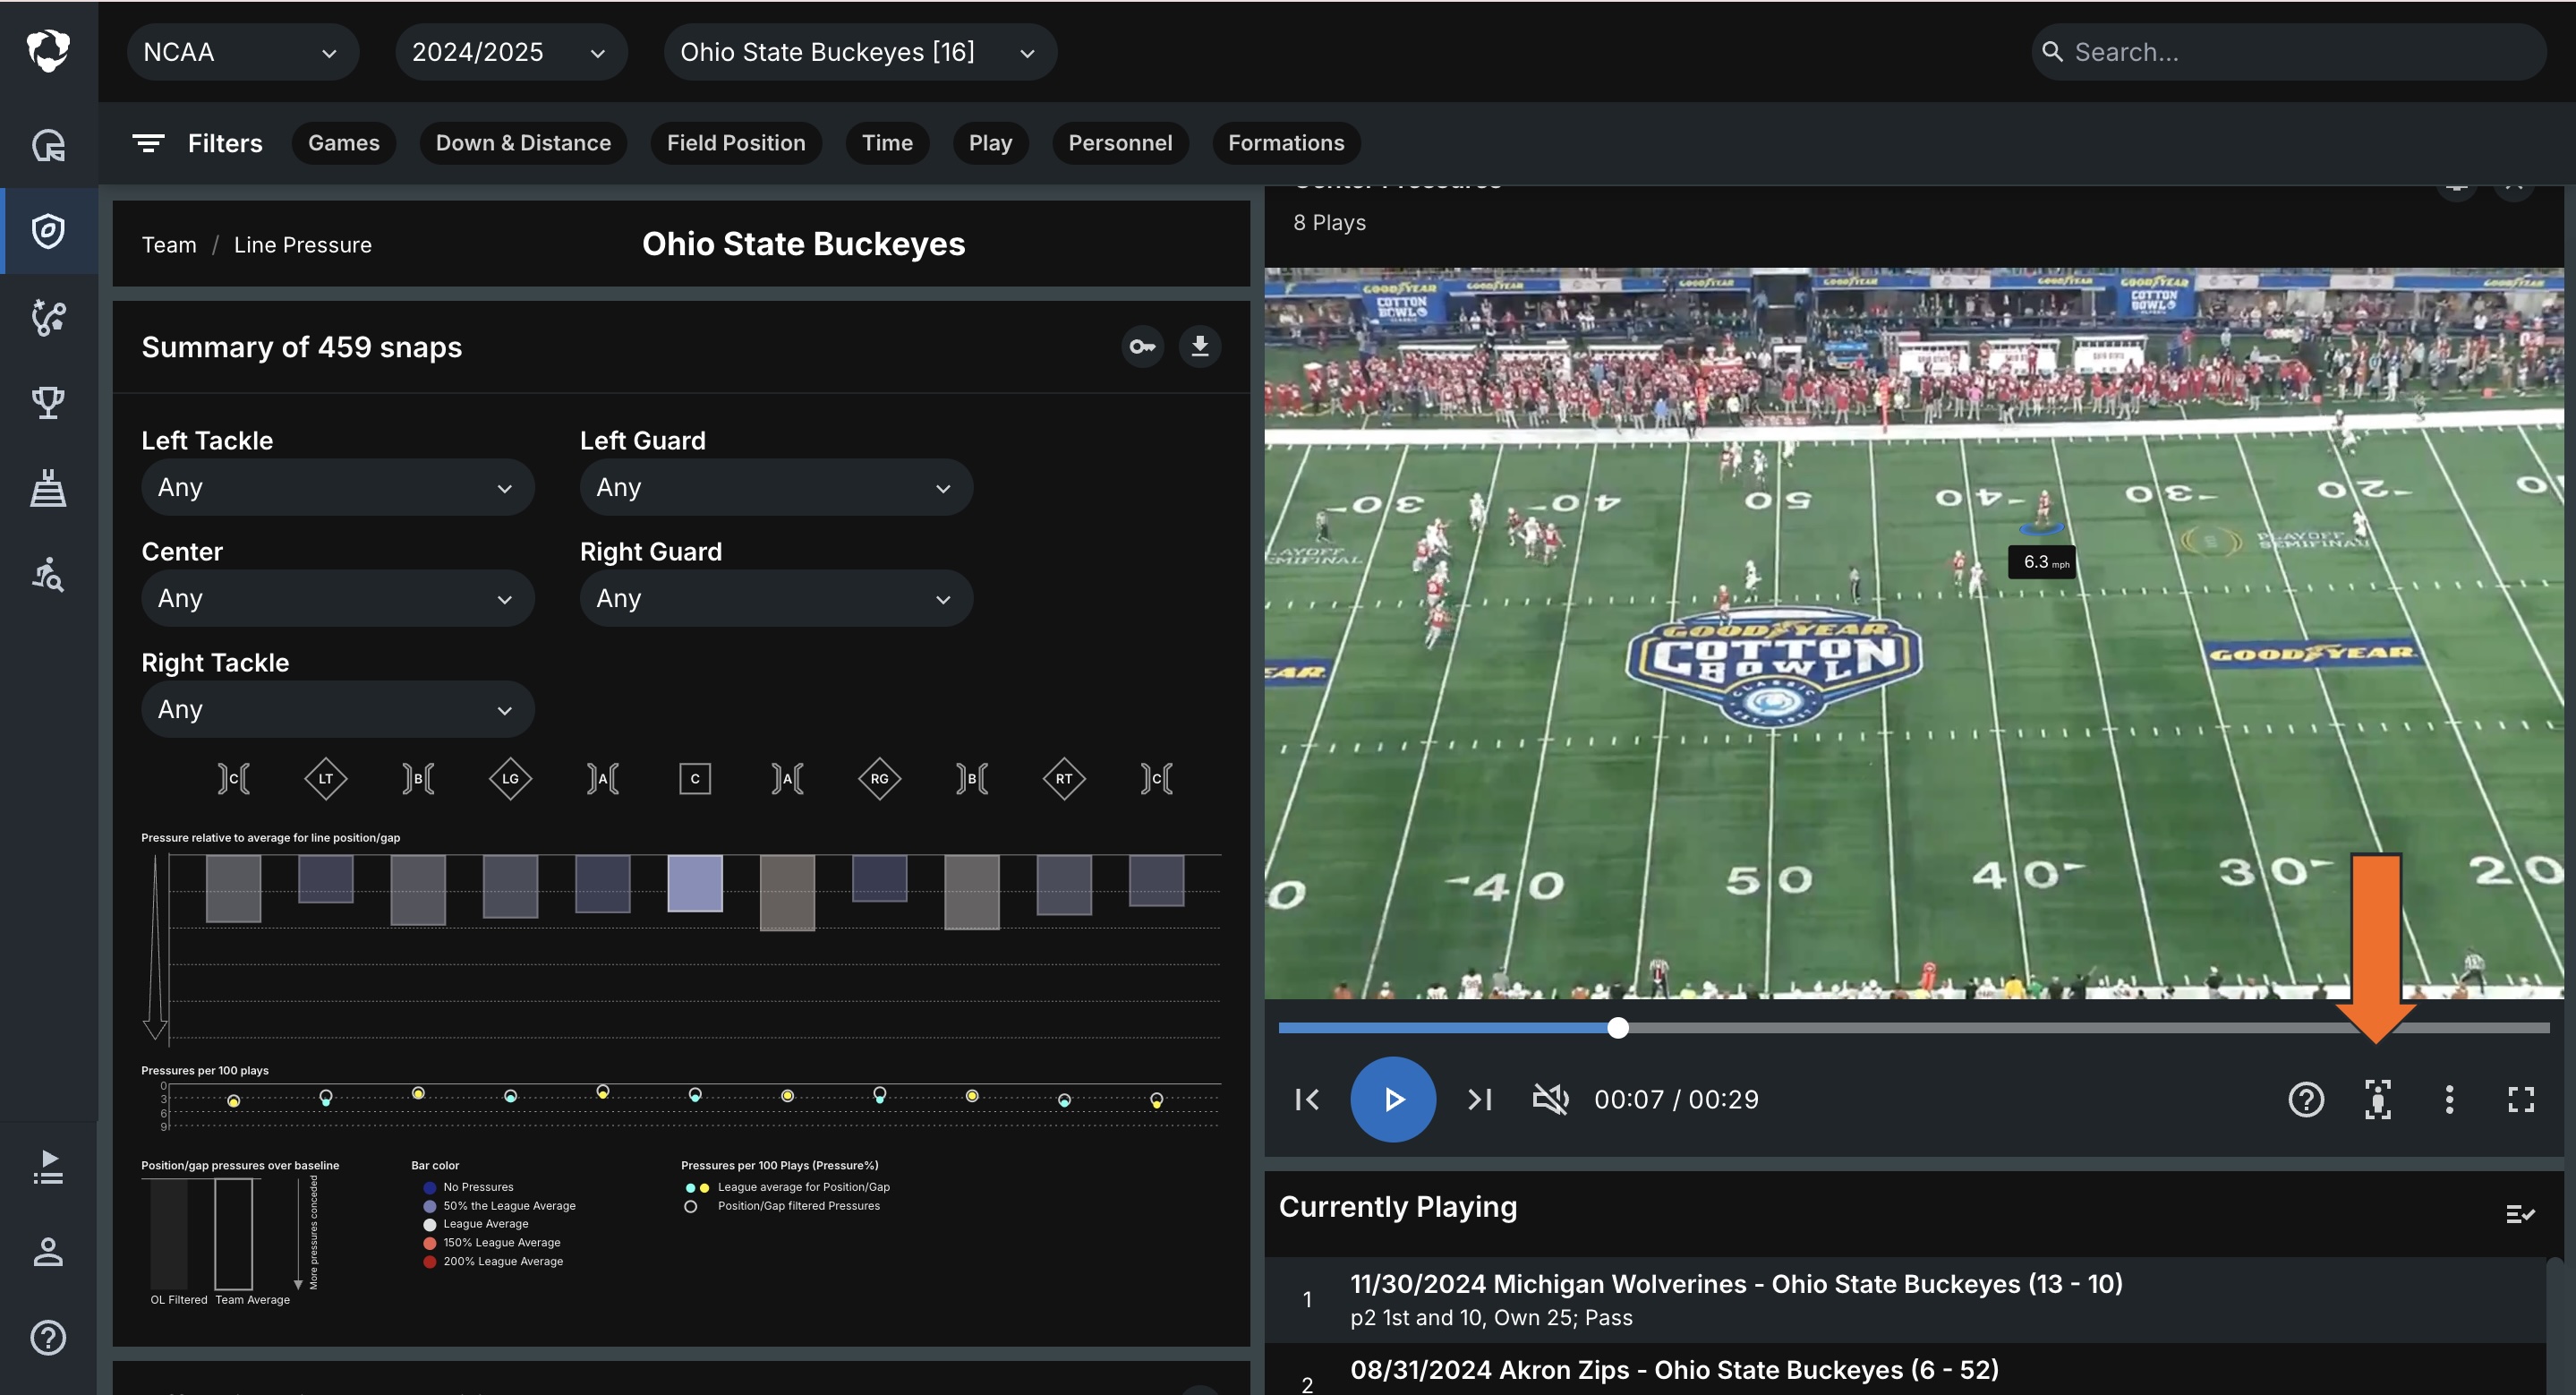The width and height of the screenshot is (2576, 1395).
Task: Open the play-diagram strategy sidebar icon
Action: tap(48, 317)
